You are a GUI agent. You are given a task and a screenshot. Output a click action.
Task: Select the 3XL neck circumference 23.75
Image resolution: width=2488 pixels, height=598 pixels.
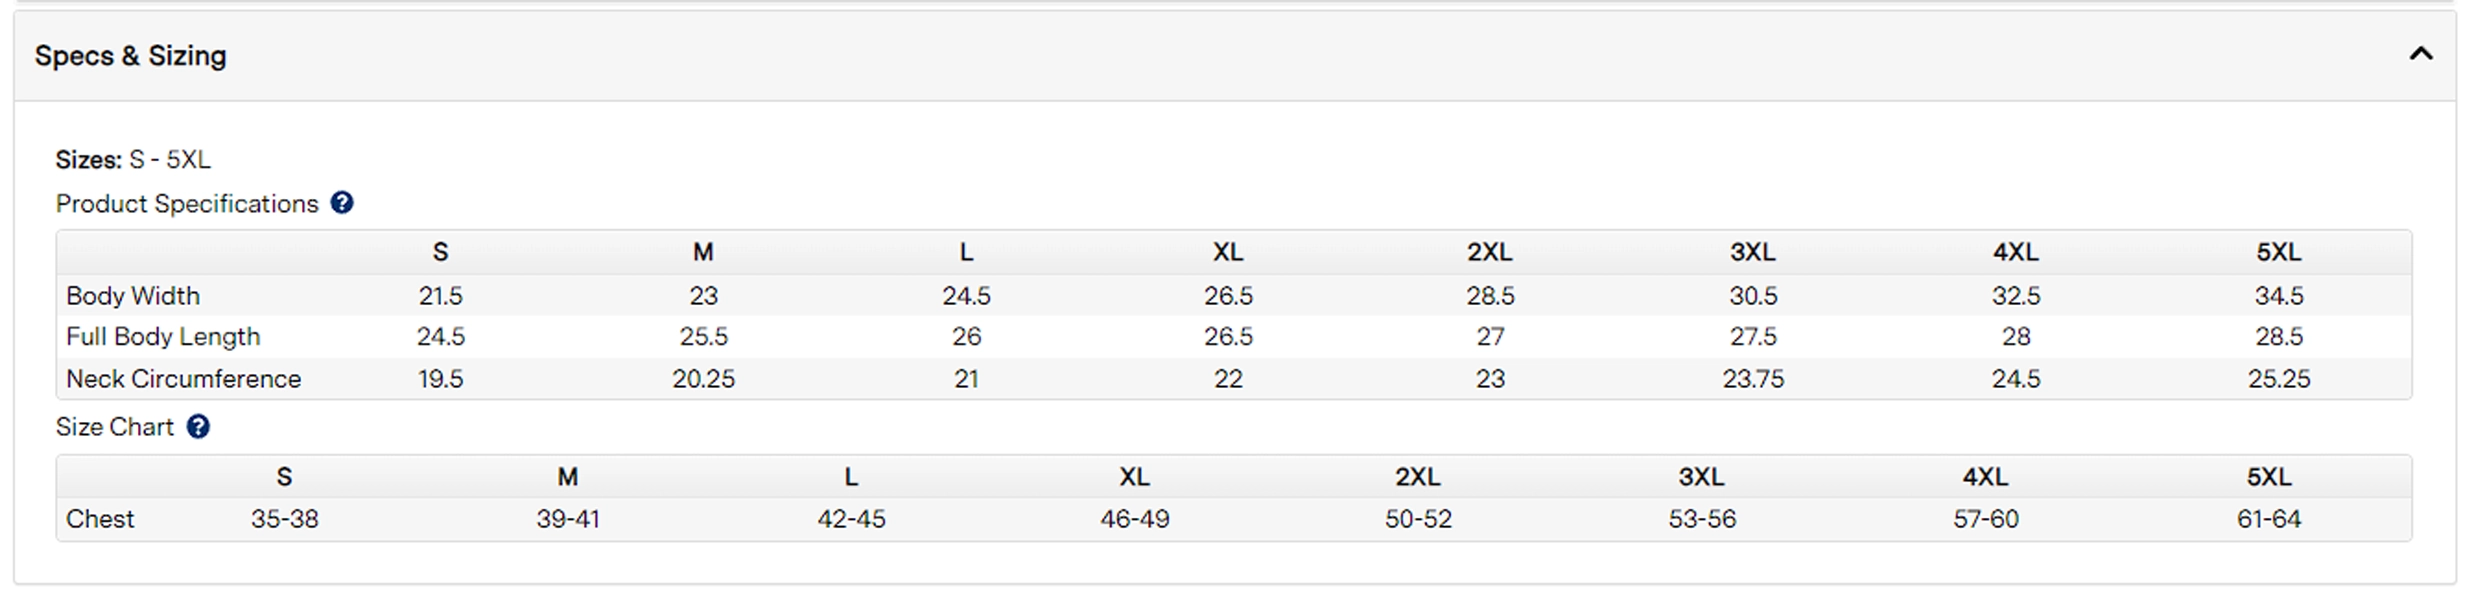point(1753,379)
